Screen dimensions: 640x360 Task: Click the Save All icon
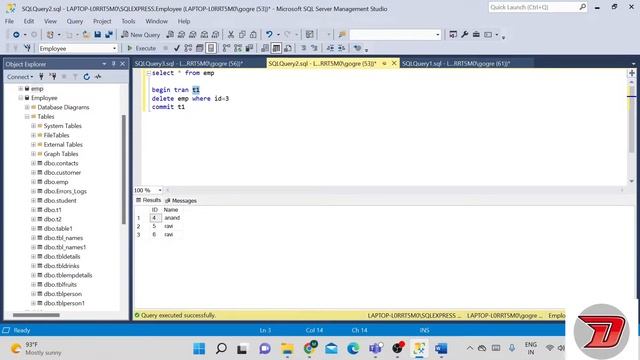(x=109, y=35)
